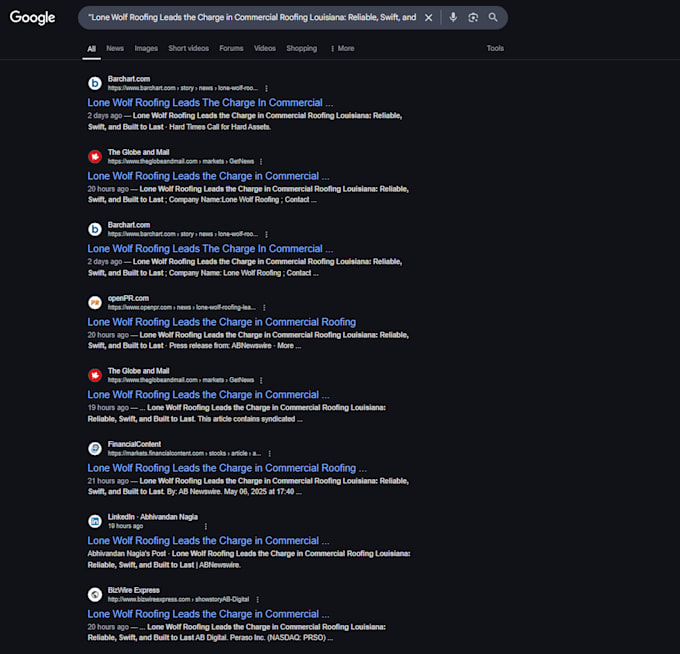Click the openpr.com news URL breadcrumb
Image resolution: width=680 pixels, height=654 pixels.
pyautogui.click(x=182, y=307)
